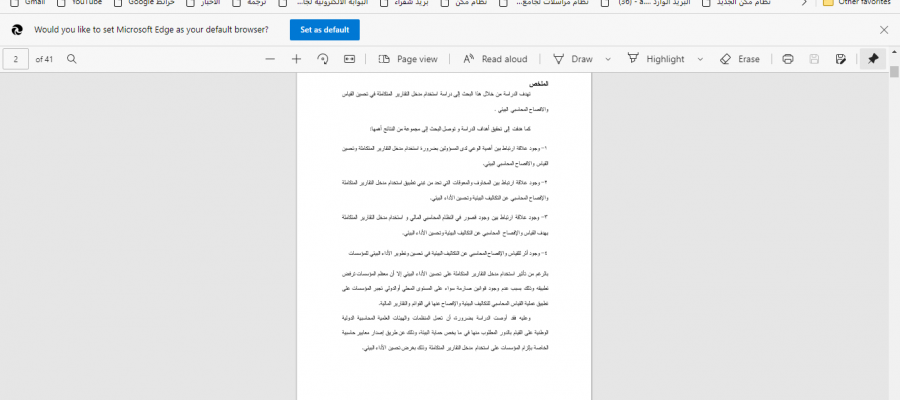Click the Save as icon
This screenshot has height=400, width=900.
pos(841,59)
